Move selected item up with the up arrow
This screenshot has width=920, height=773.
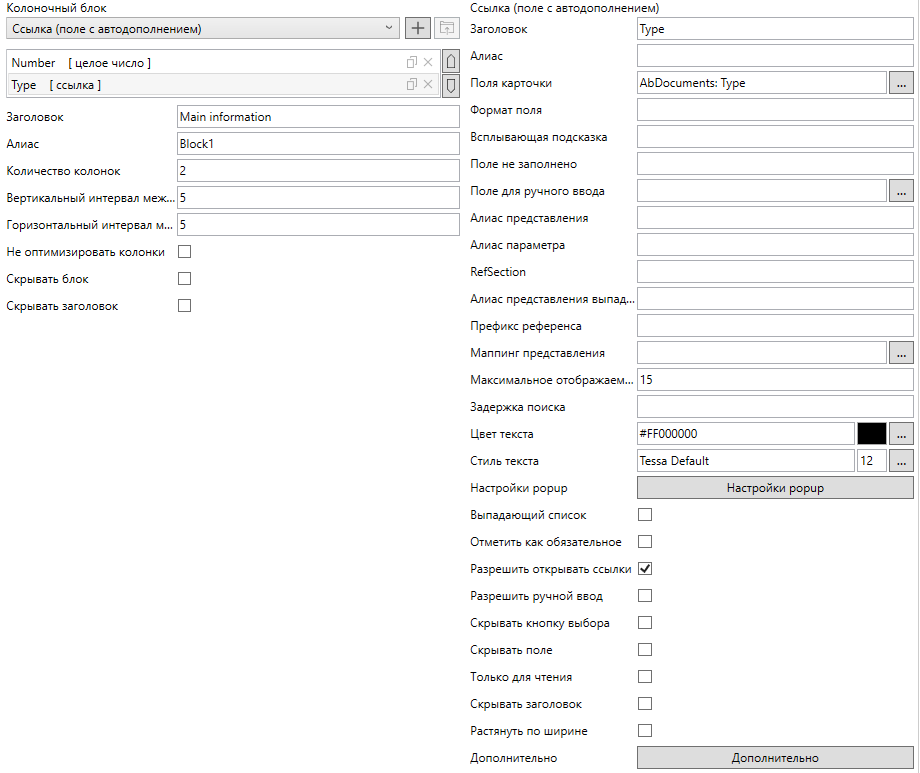tap(450, 62)
